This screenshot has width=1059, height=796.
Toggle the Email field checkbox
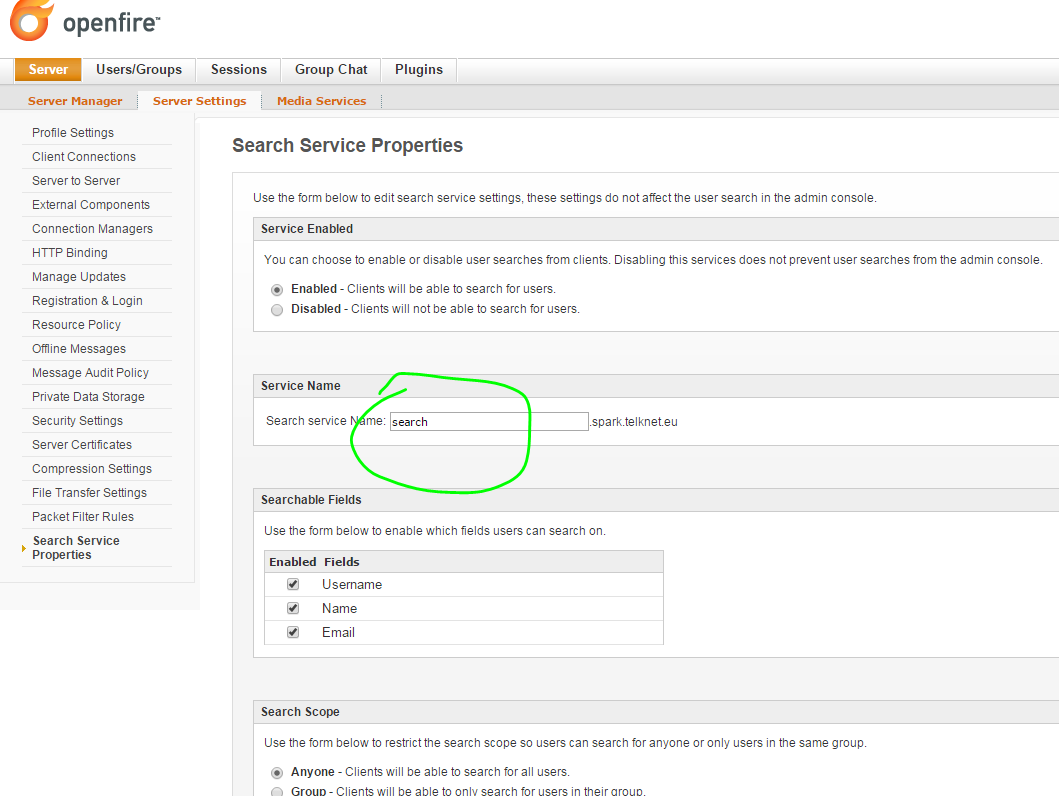(x=293, y=632)
